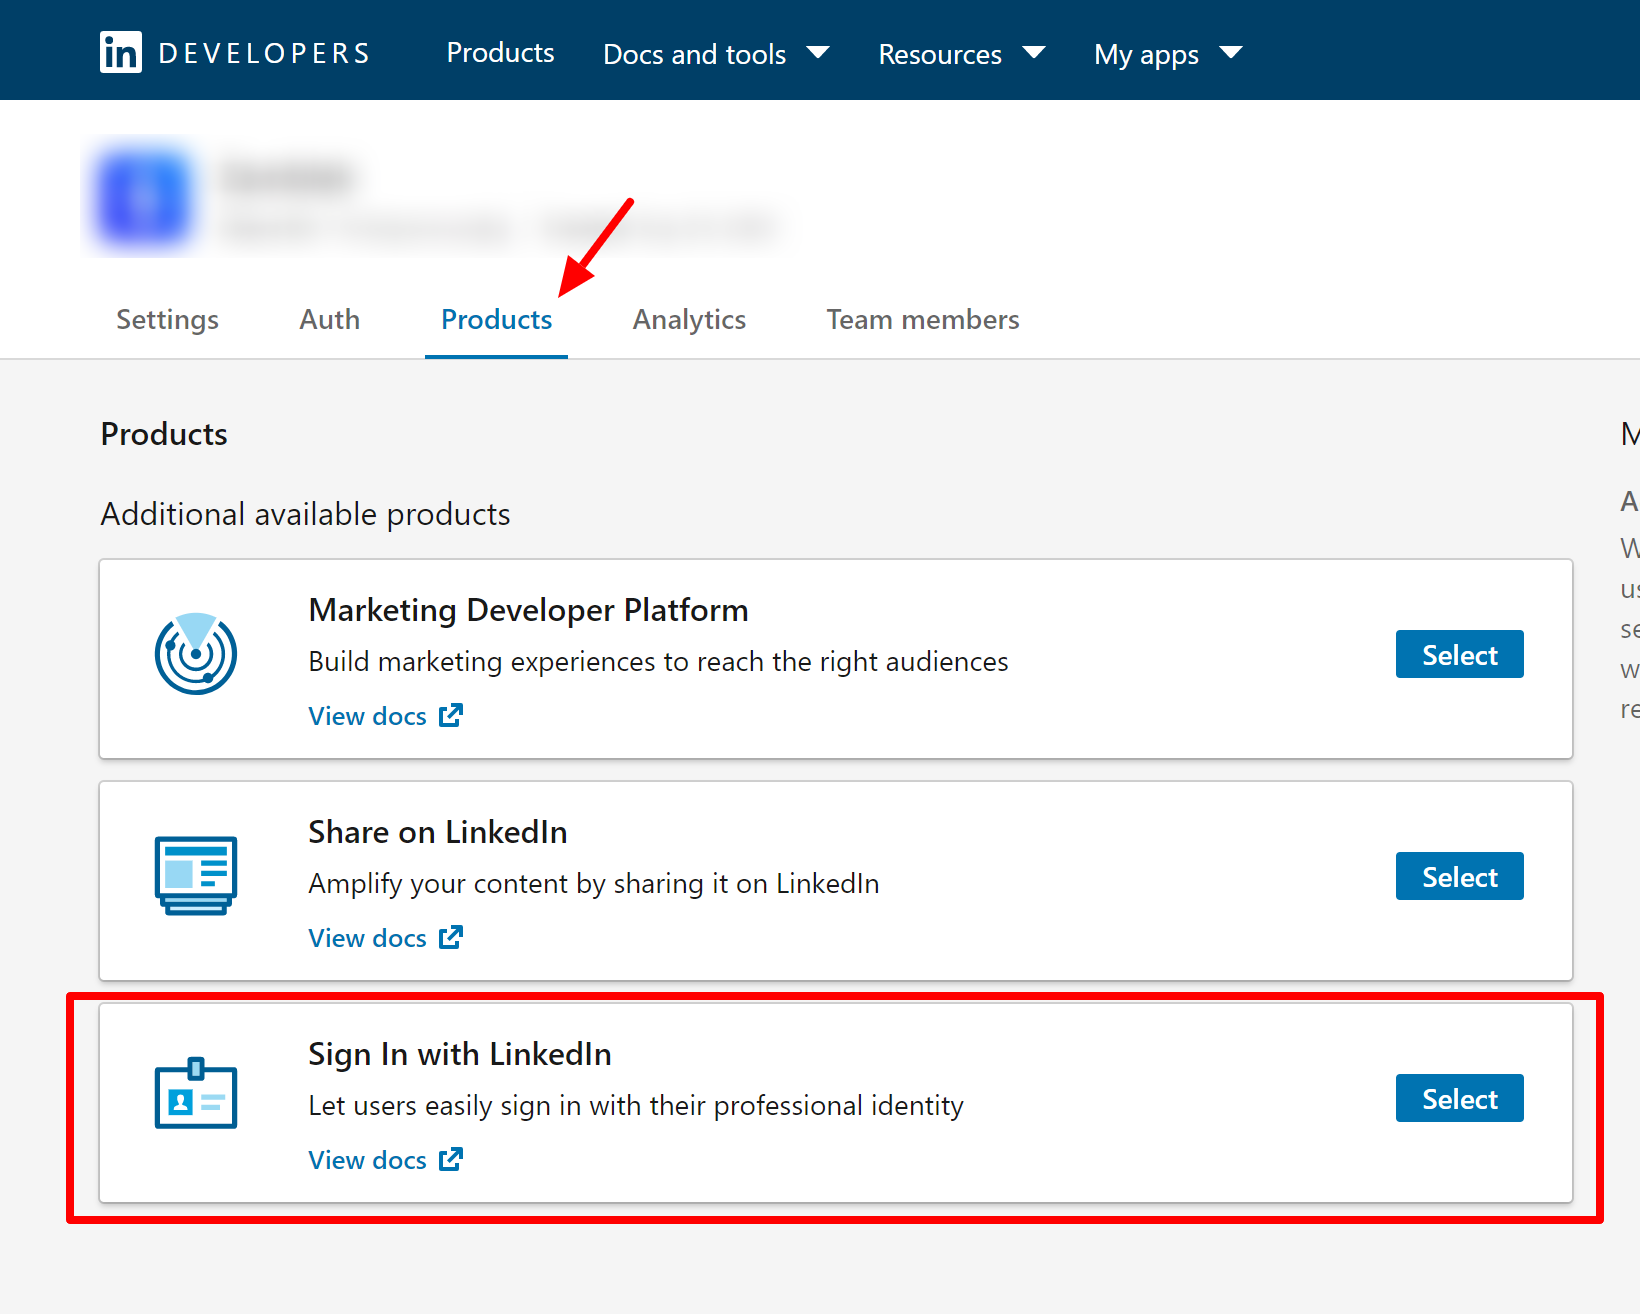1640x1314 pixels.
Task: Switch to the Settings tab
Action: pos(167,320)
